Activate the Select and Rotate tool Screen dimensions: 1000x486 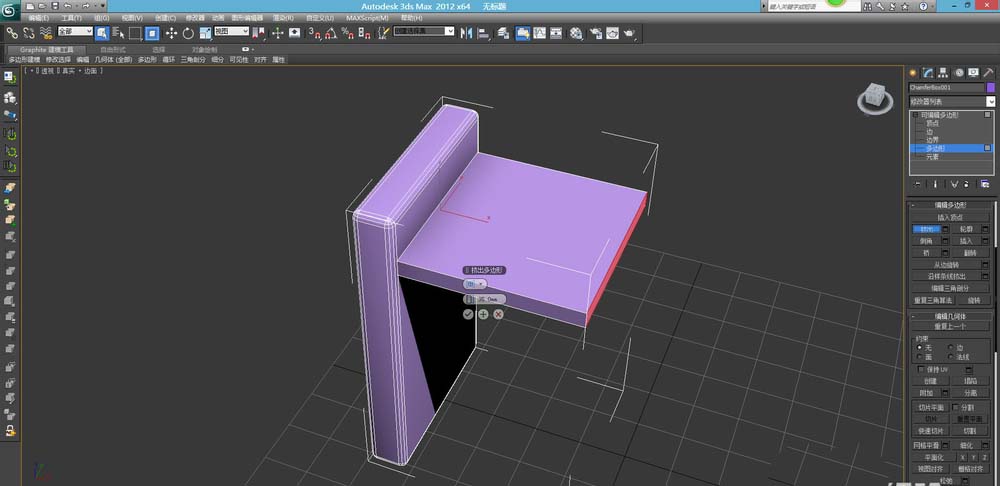[x=188, y=33]
